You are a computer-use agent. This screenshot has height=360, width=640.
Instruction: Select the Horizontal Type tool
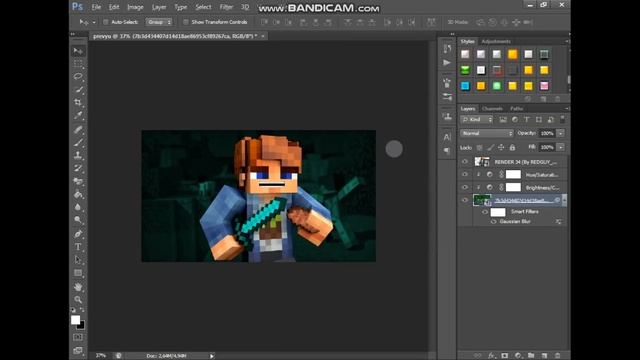pyautogui.click(x=78, y=247)
